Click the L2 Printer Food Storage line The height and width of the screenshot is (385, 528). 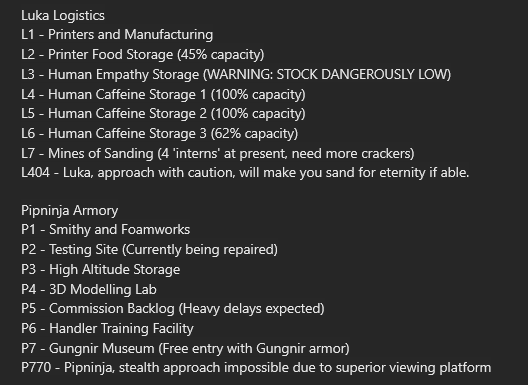(x=142, y=55)
